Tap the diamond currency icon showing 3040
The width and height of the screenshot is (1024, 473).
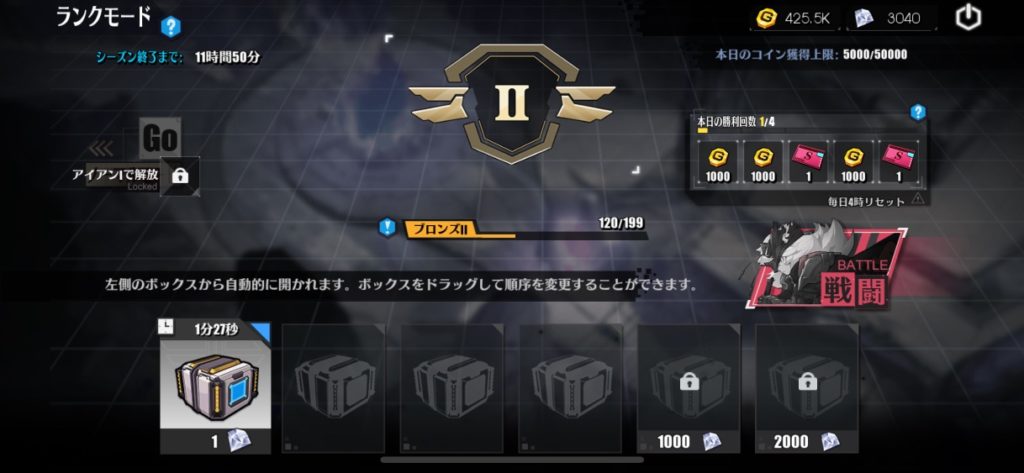865,18
